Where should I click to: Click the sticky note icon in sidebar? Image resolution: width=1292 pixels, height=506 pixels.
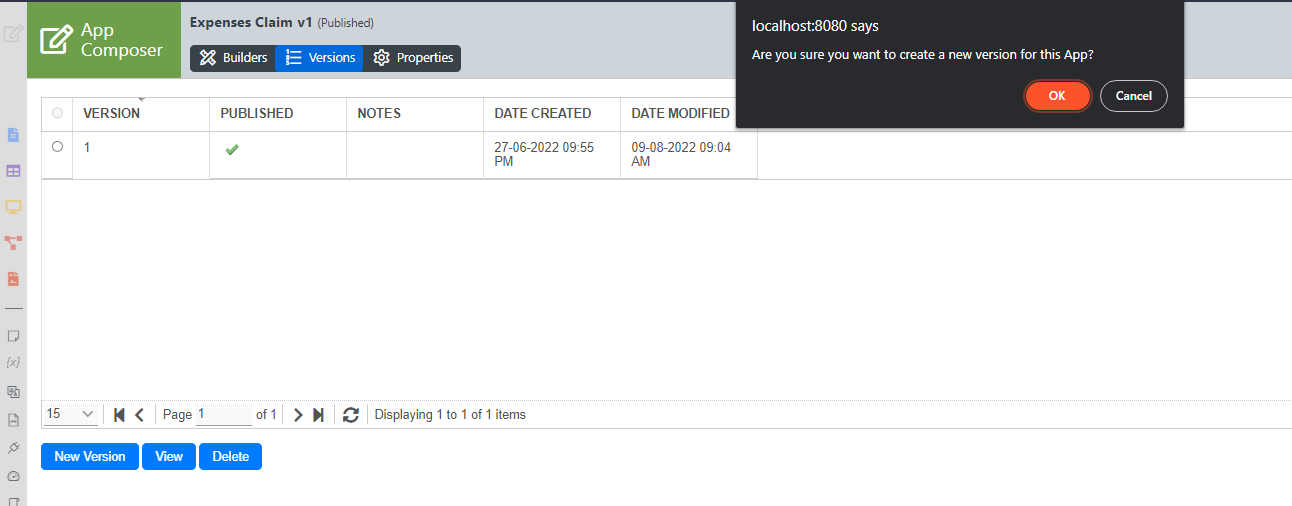click(14, 335)
